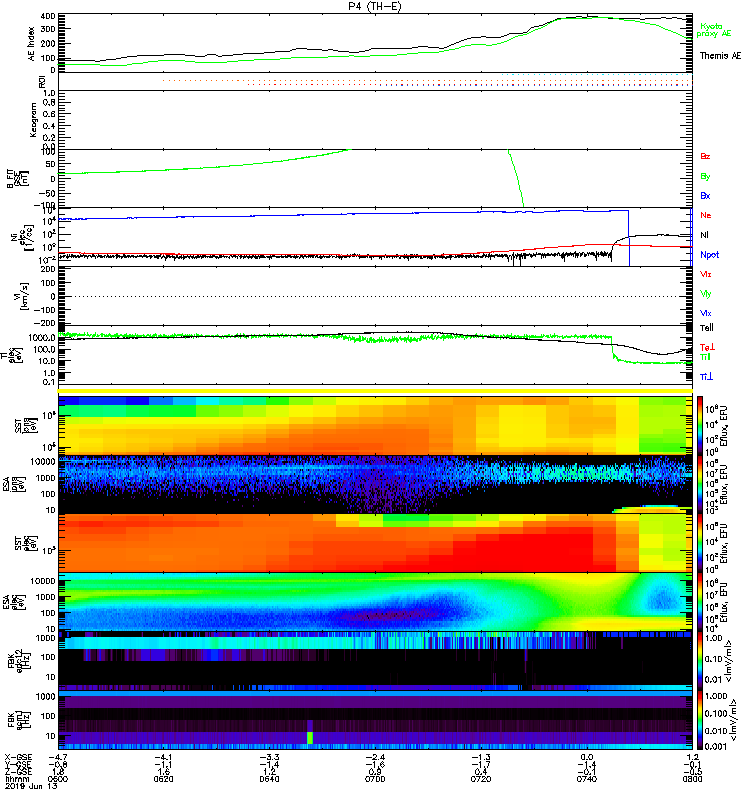The height and width of the screenshot is (800, 750).
Task: Pick the blue Npot legend entry
Action: (710, 255)
